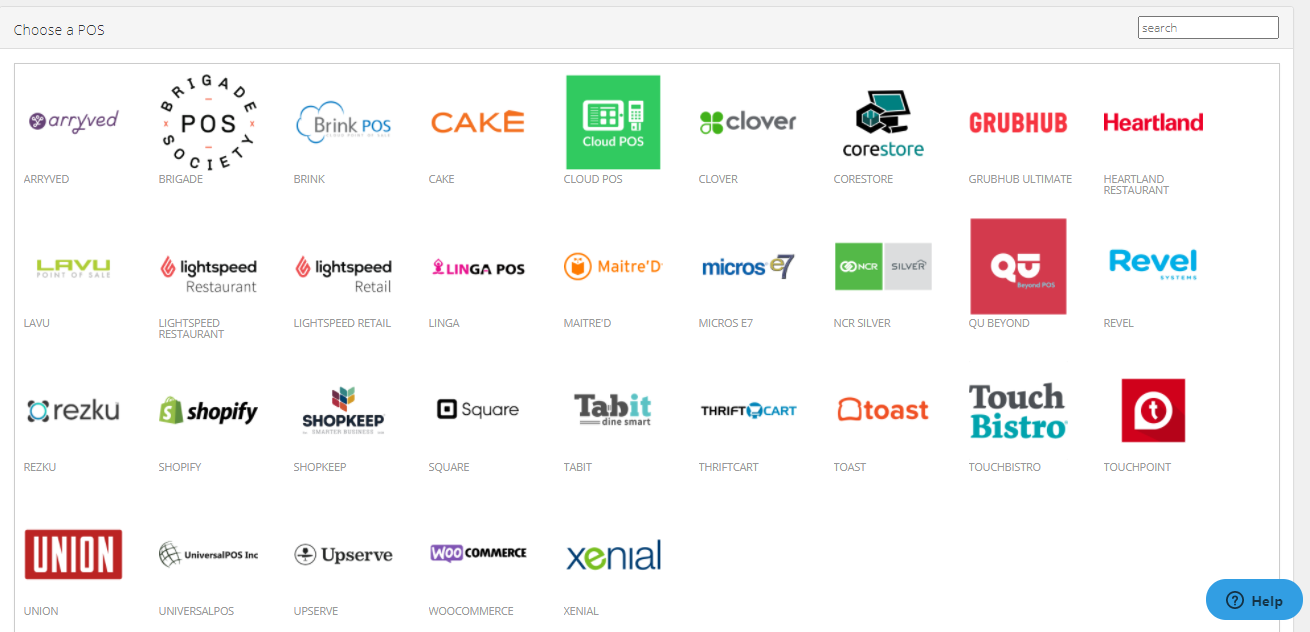Pick the Shopify logo
Viewport: 1310px width, 632px height.
(x=208, y=410)
